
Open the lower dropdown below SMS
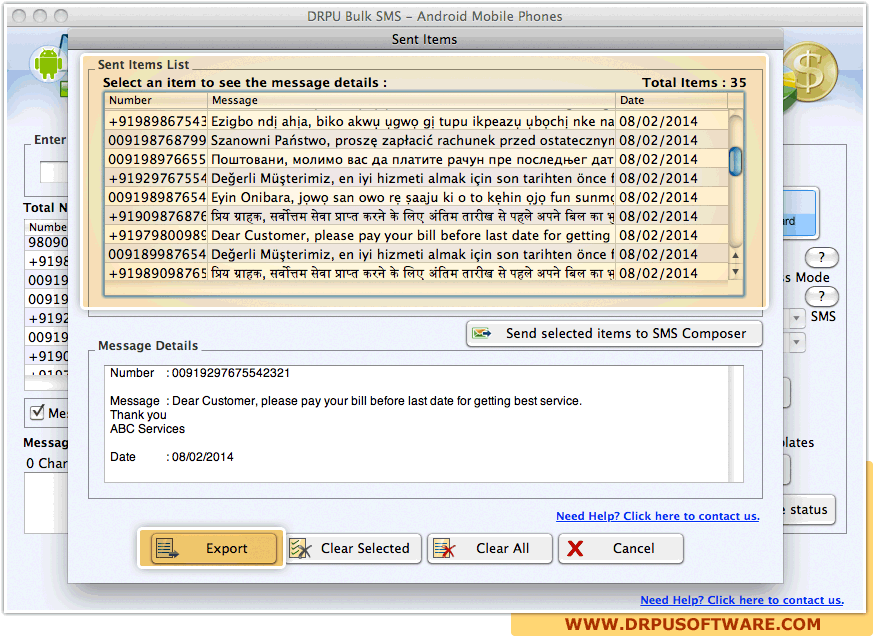[796, 342]
